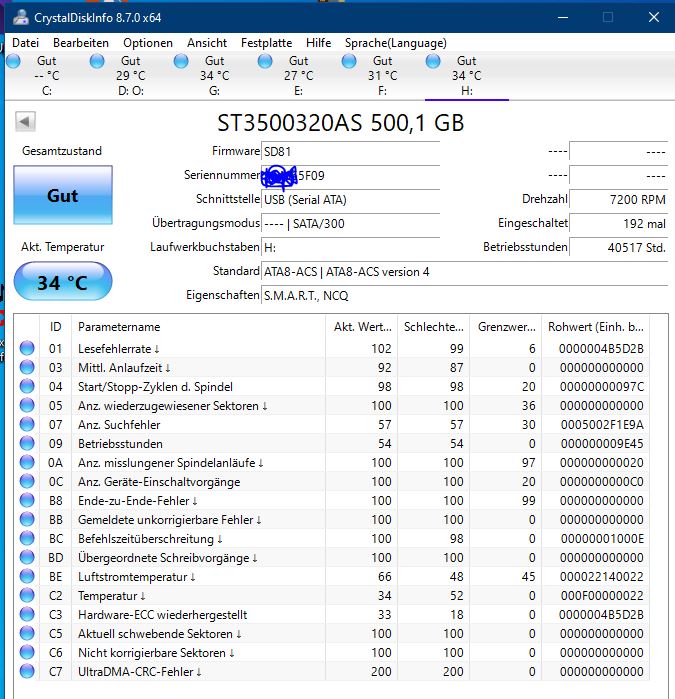Click status orb for Temperatur row C2
Viewport: 675px width, 699px height.
coord(27,596)
